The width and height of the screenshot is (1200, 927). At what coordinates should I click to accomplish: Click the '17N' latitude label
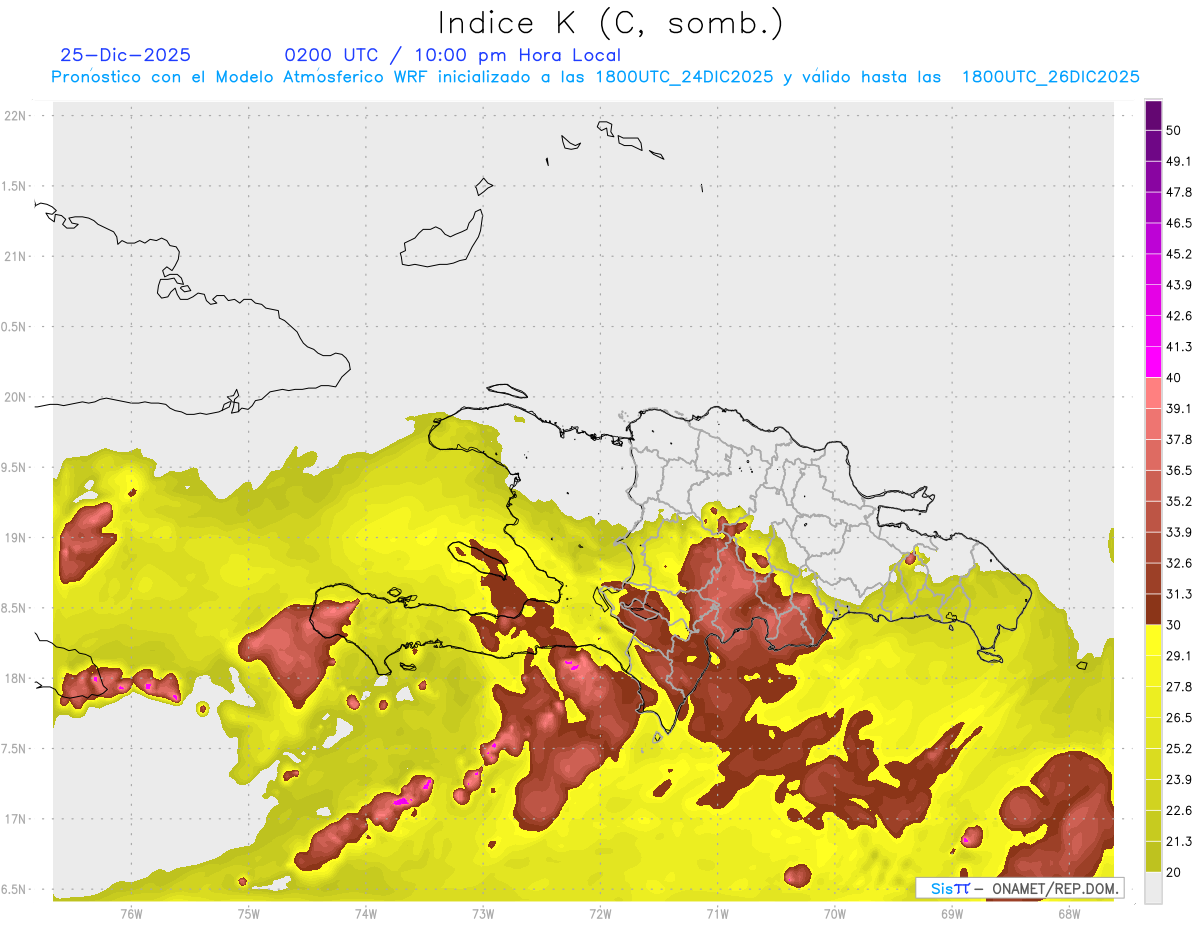pyautogui.click(x=15, y=819)
